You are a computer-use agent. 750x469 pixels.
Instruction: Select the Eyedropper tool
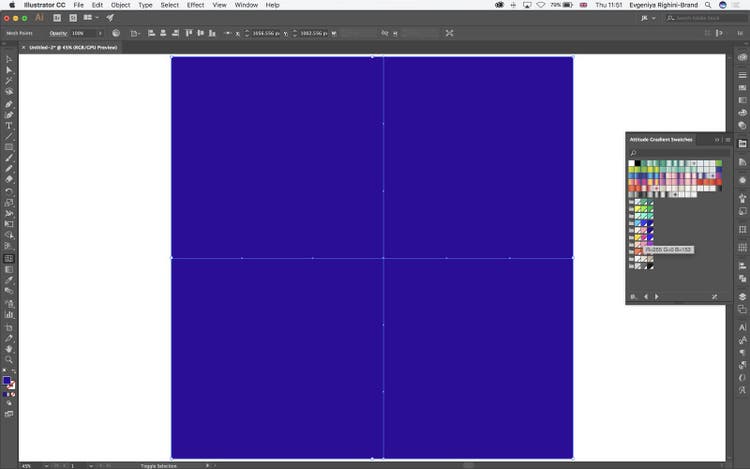(x=9, y=280)
